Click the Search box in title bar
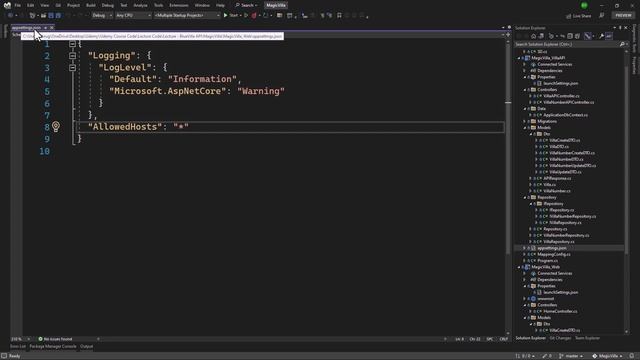The width and height of the screenshot is (640, 360). pyautogui.click(x=247, y=5)
